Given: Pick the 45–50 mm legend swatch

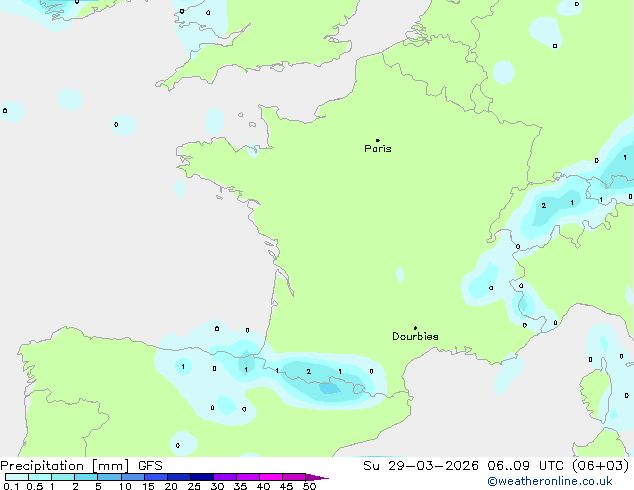Looking at the screenshot, I should pos(294,477).
